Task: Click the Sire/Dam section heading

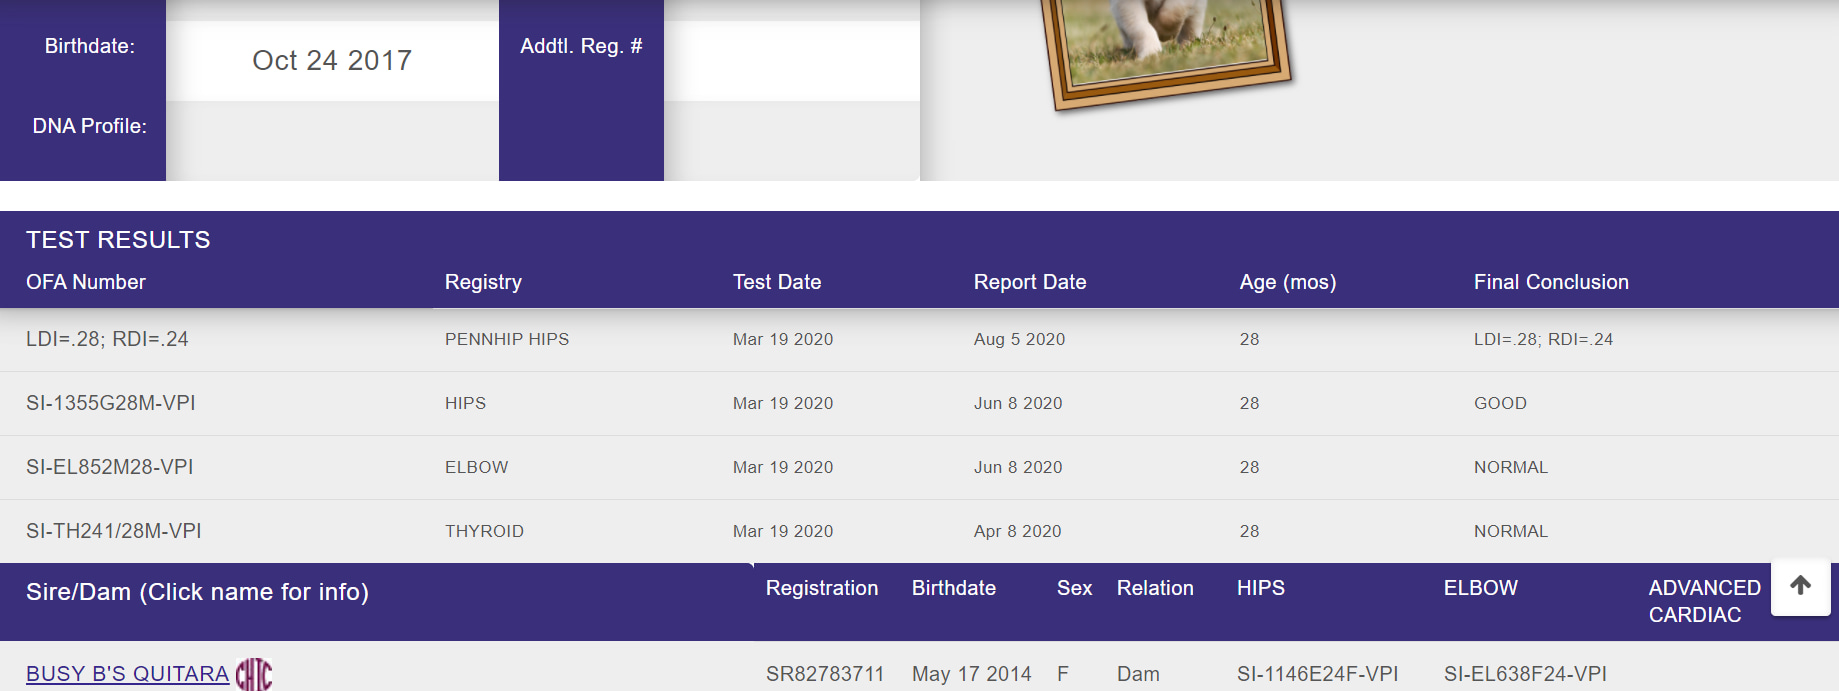Action: click(x=197, y=592)
